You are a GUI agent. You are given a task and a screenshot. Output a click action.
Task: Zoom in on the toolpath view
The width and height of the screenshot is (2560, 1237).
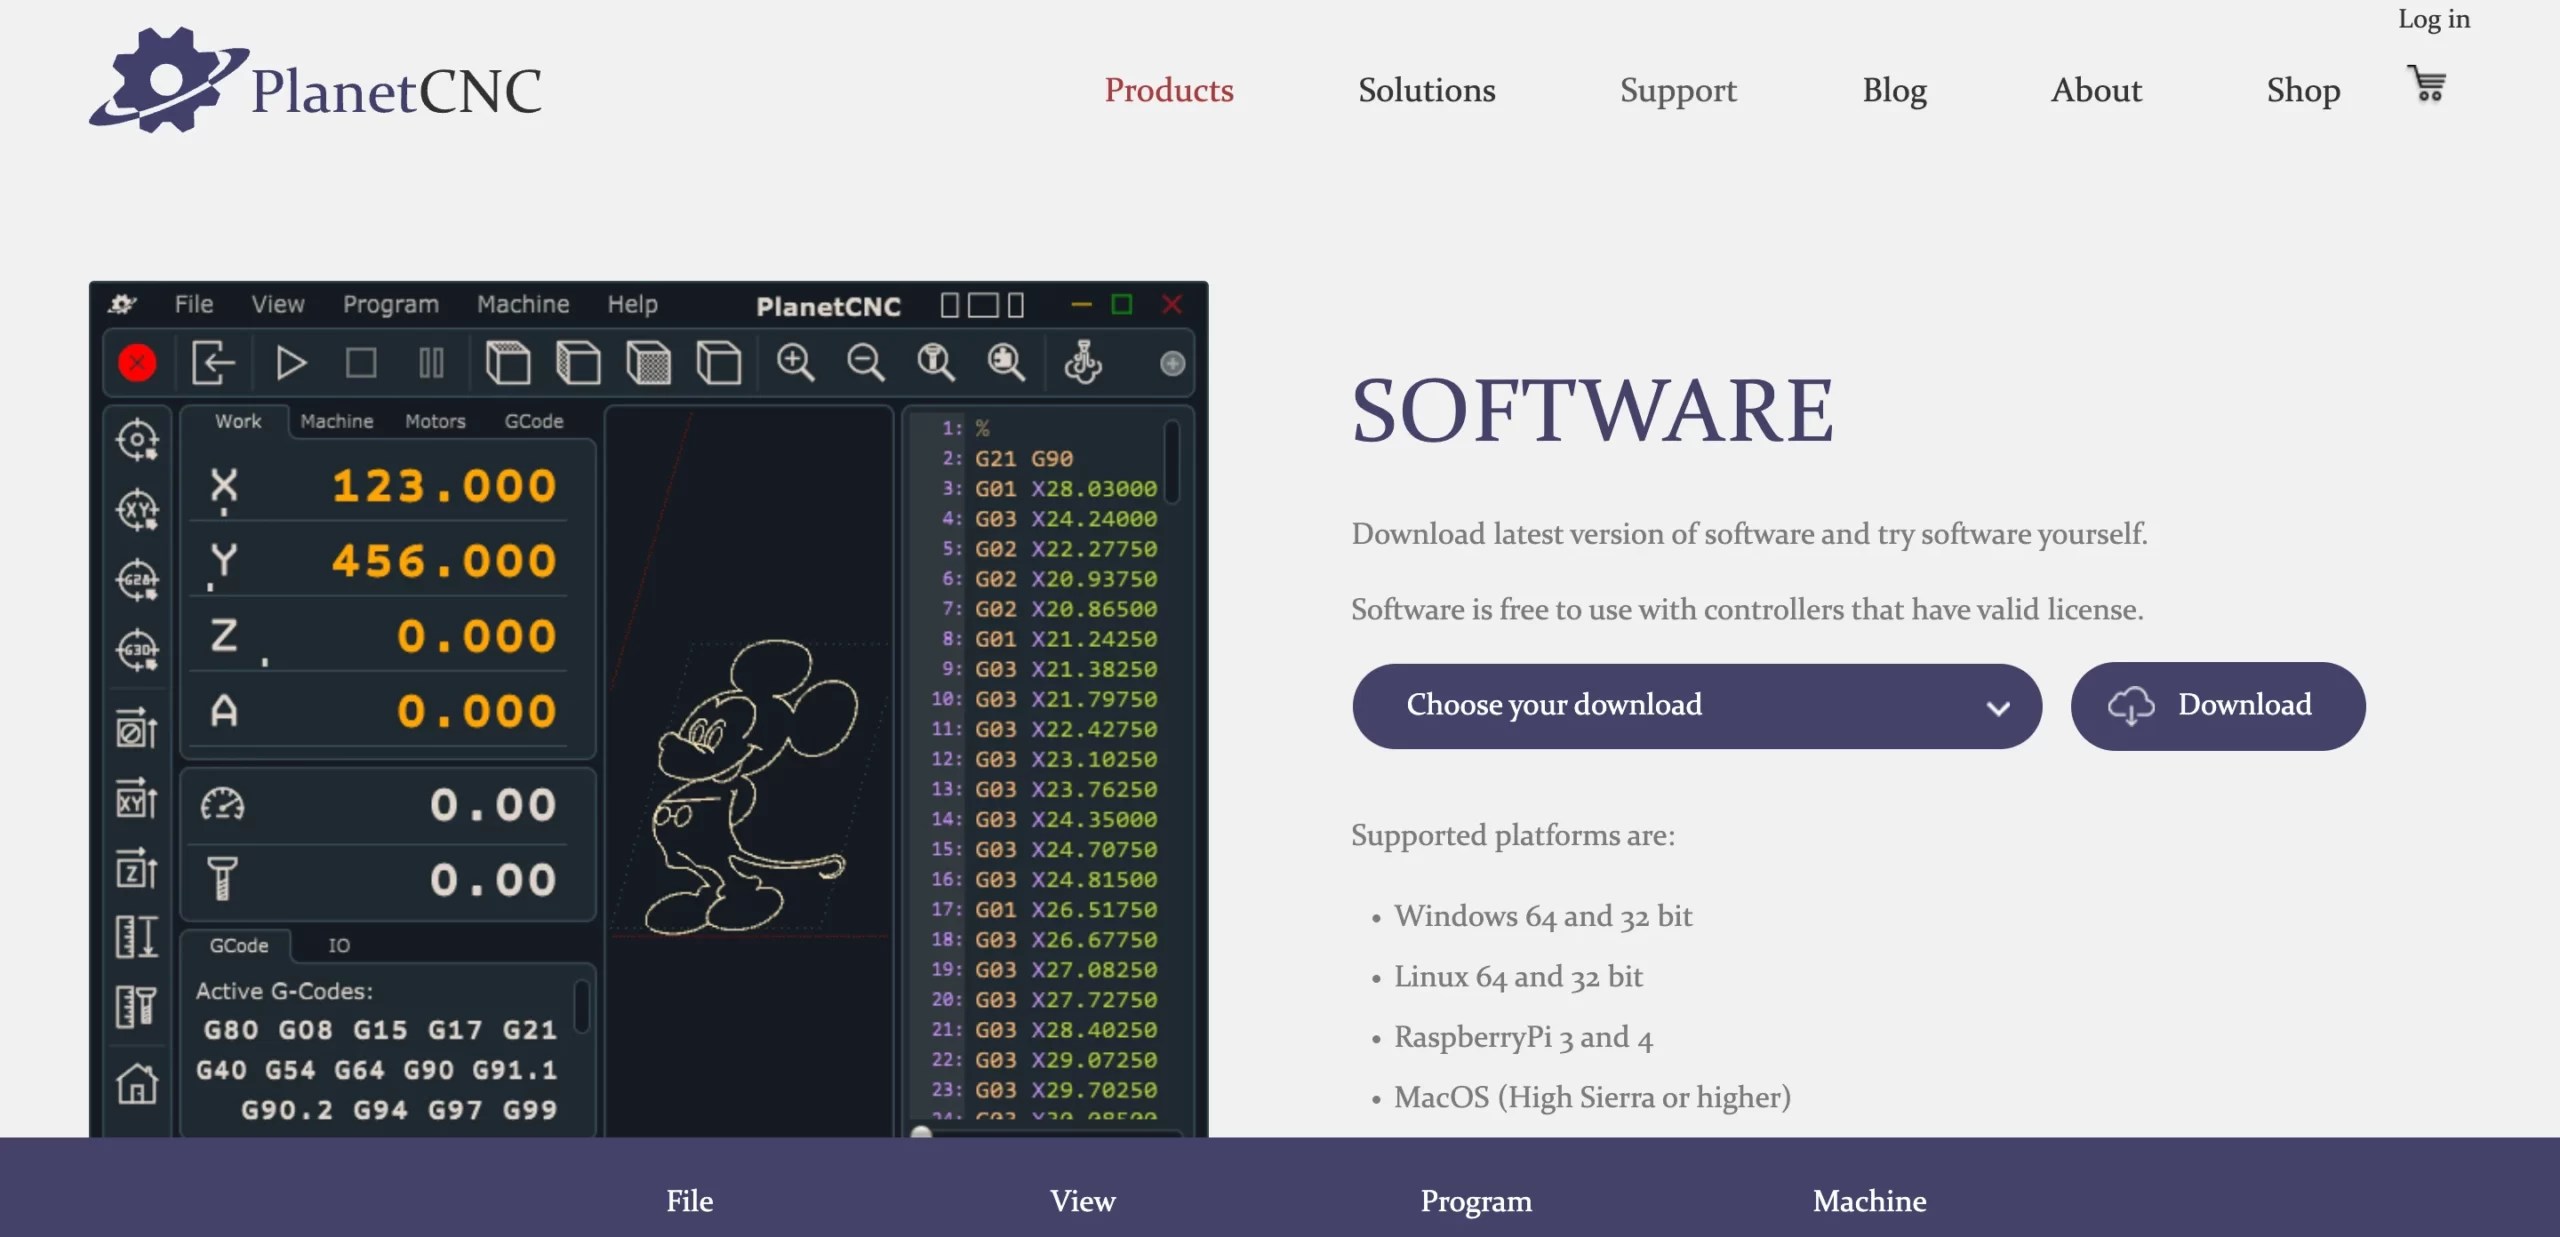click(x=795, y=362)
